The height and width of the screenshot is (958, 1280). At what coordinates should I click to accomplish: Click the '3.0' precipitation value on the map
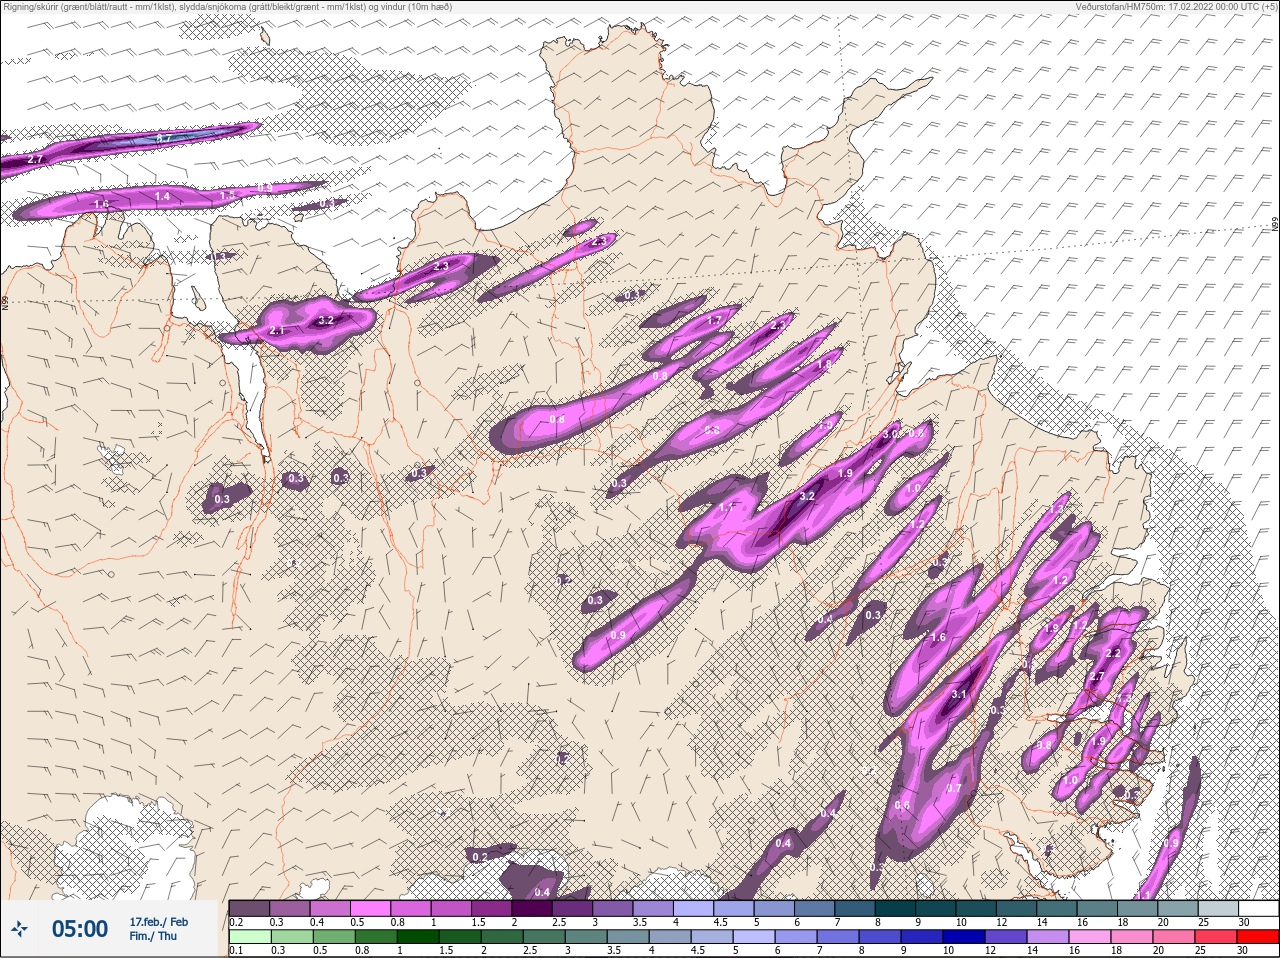(891, 435)
